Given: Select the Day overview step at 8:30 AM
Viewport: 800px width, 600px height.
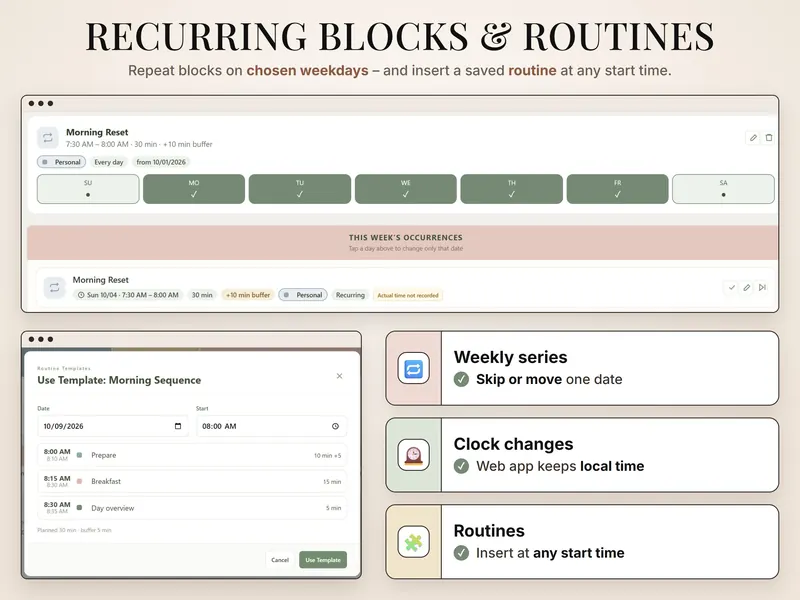Looking at the screenshot, I should (192, 508).
